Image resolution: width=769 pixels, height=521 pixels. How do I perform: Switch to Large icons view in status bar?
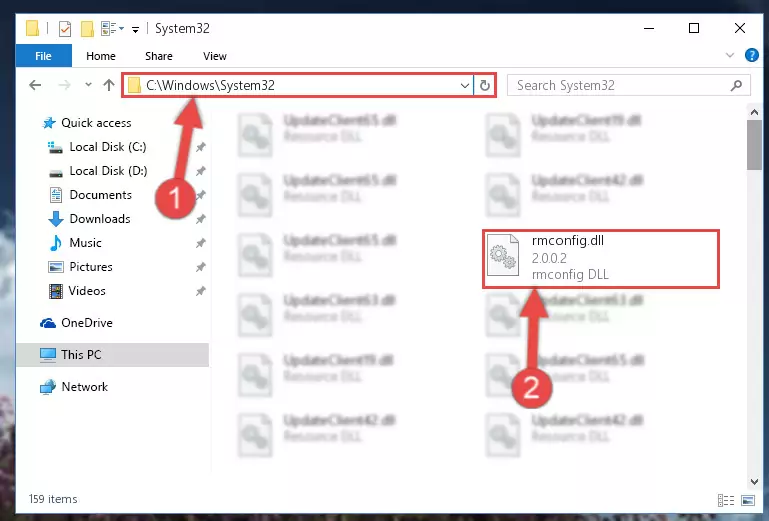pyautogui.click(x=748, y=500)
